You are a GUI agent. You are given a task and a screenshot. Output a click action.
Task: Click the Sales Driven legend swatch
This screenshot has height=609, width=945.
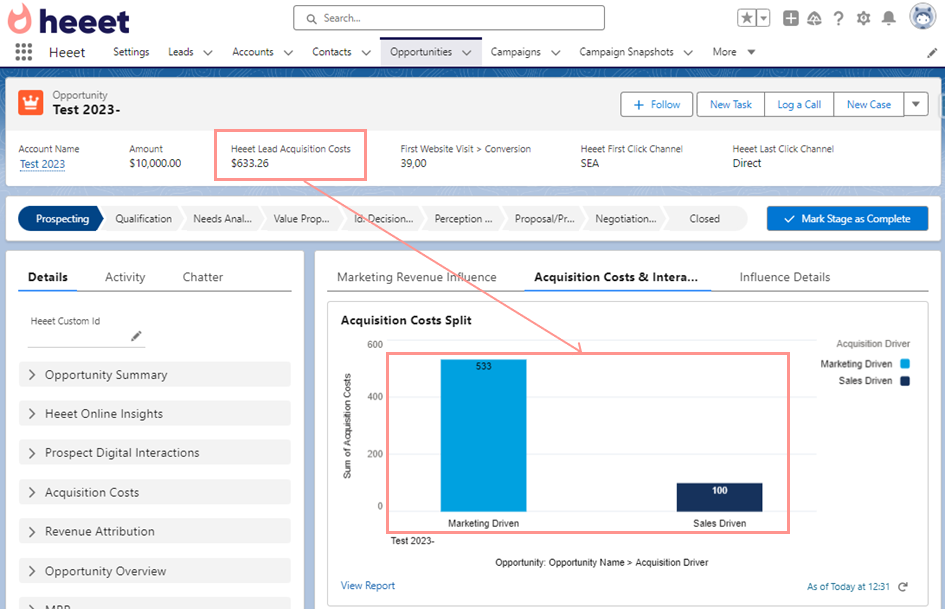(x=905, y=380)
